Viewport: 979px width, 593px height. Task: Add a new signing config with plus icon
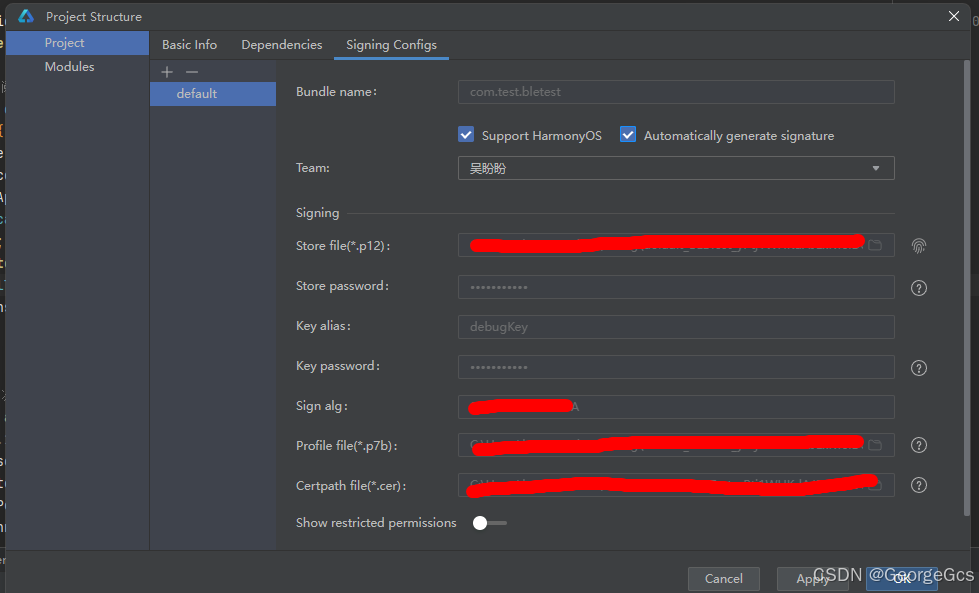coord(166,71)
